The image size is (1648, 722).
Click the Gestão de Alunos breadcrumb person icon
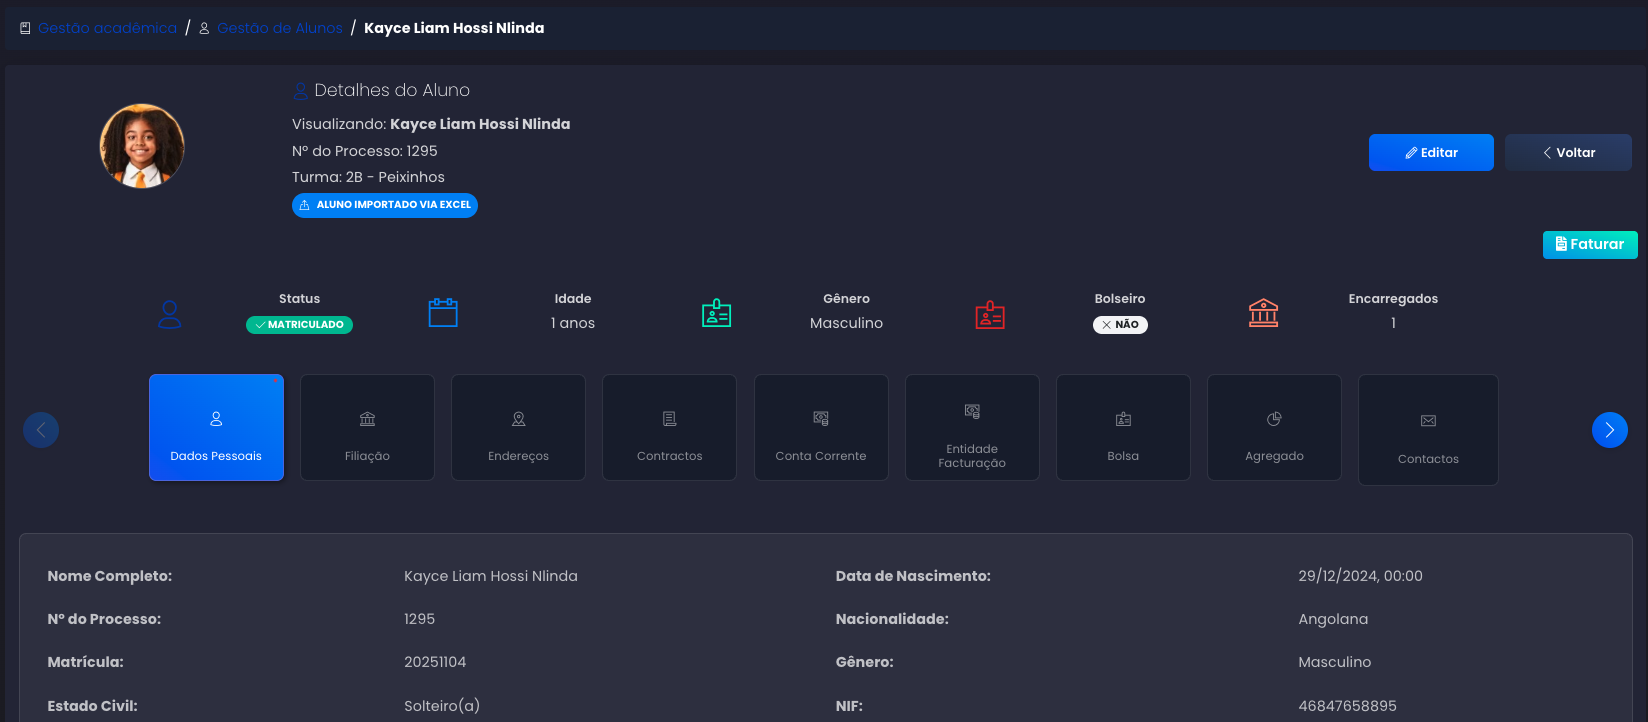[205, 29]
